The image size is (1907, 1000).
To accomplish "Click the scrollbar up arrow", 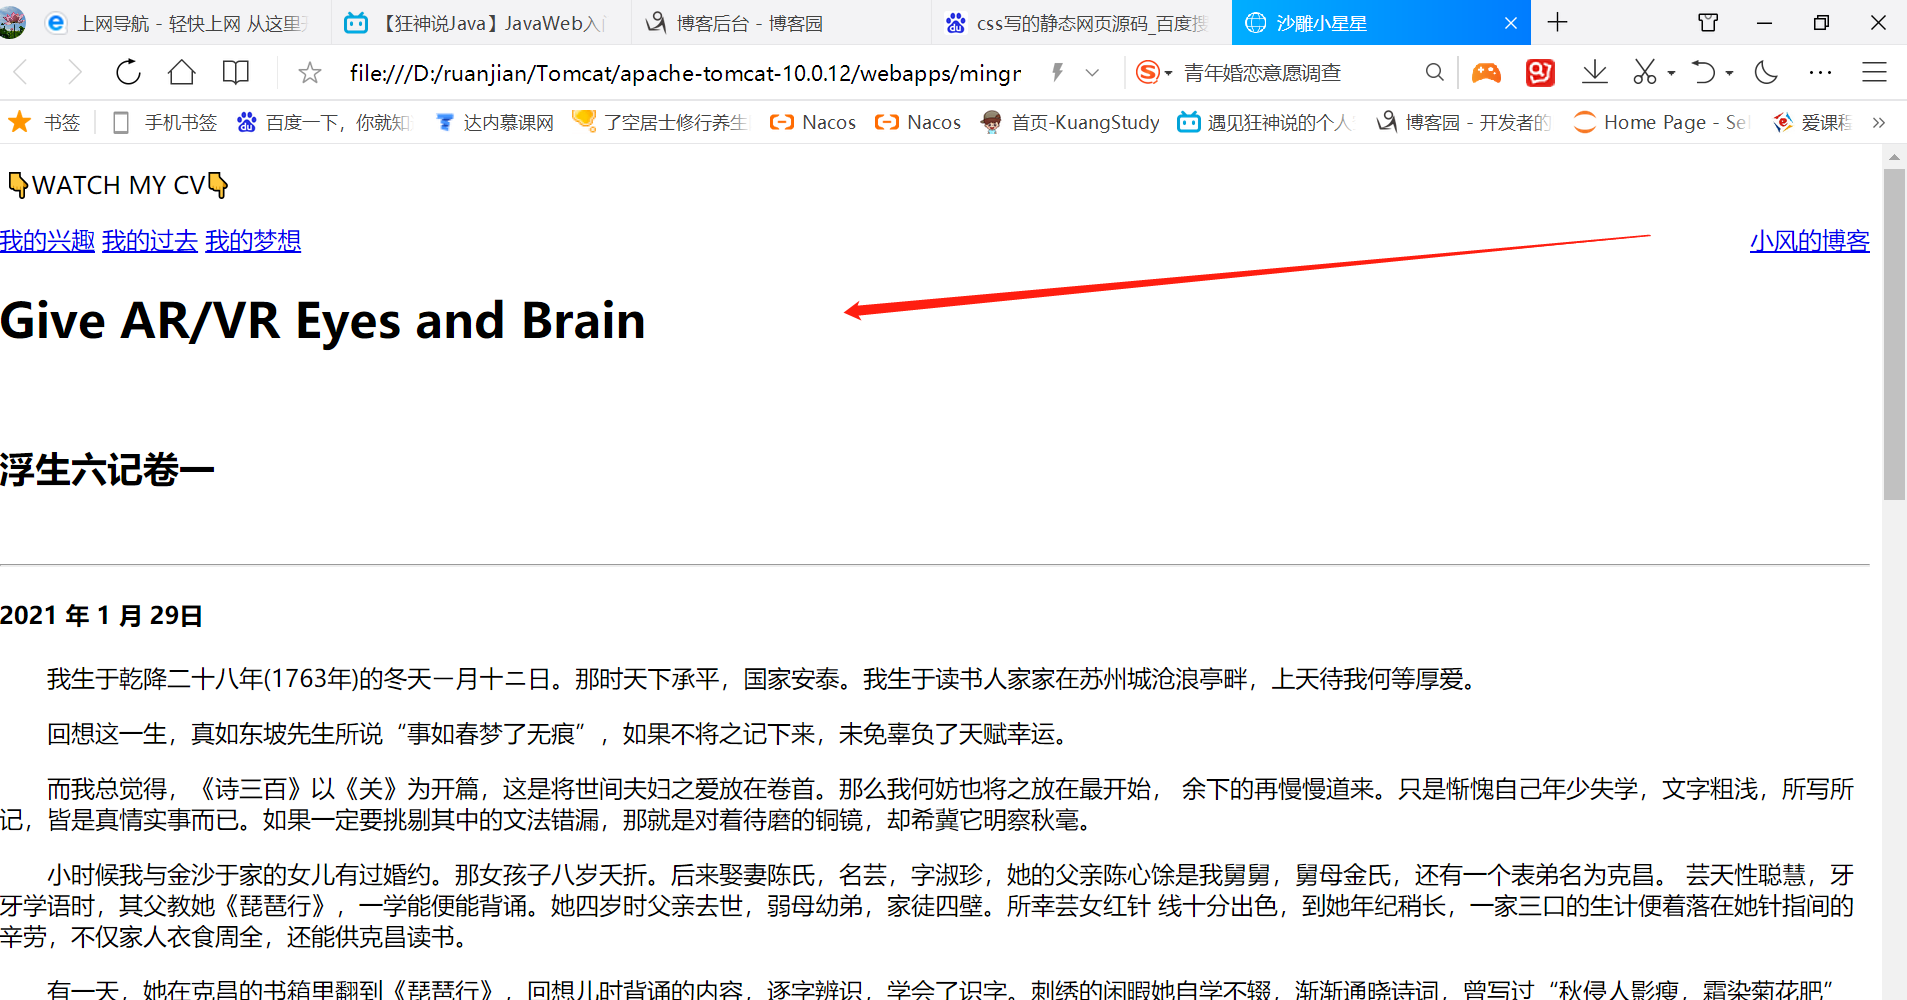I will (x=1894, y=157).
